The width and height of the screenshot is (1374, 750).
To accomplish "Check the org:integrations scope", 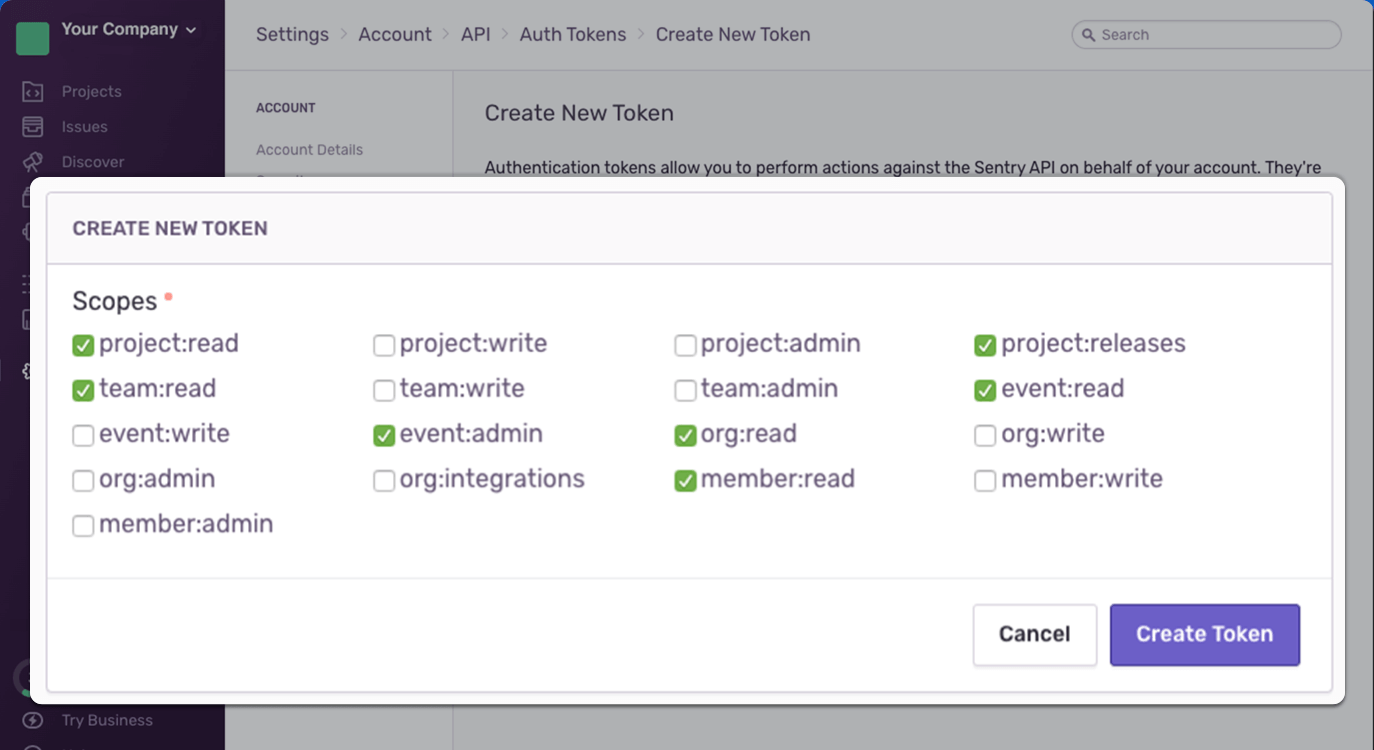I will pyautogui.click(x=384, y=481).
